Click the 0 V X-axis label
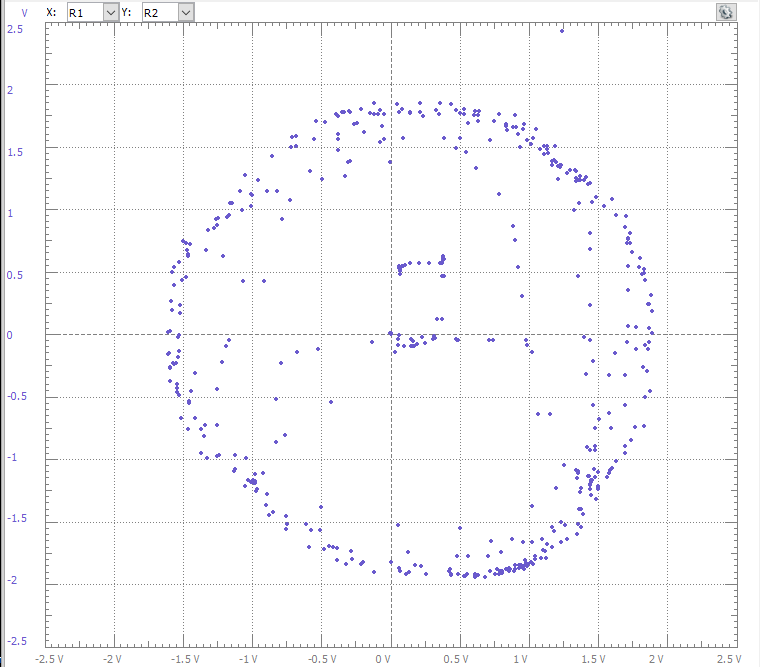The width and height of the screenshot is (760, 667). coord(383,659)
